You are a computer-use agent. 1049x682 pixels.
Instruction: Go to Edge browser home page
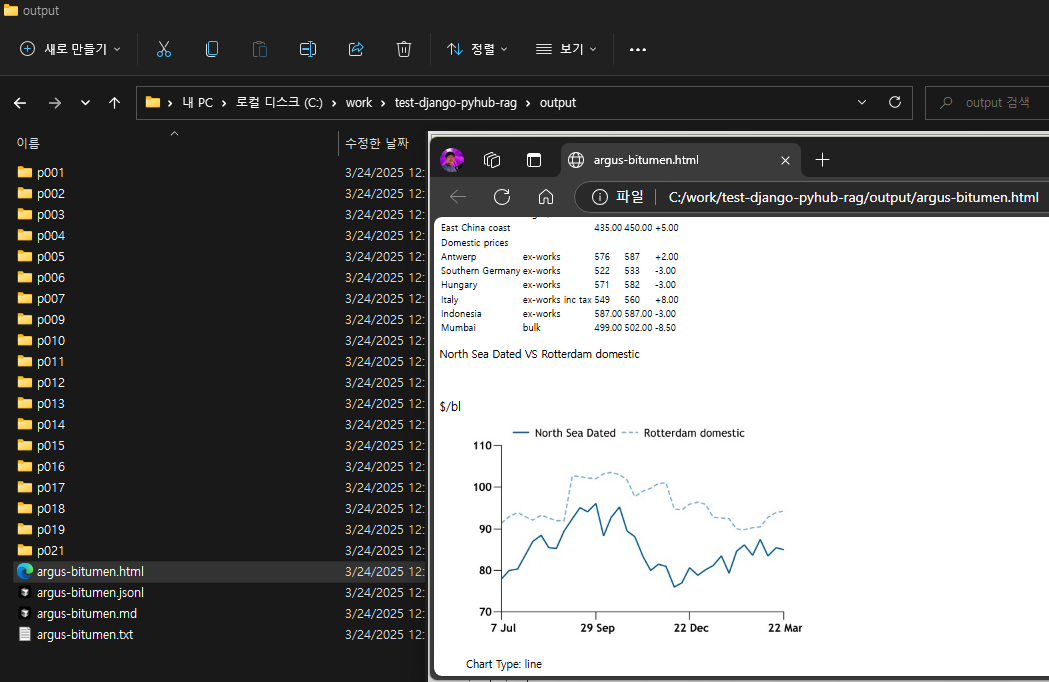coord(546,197)
